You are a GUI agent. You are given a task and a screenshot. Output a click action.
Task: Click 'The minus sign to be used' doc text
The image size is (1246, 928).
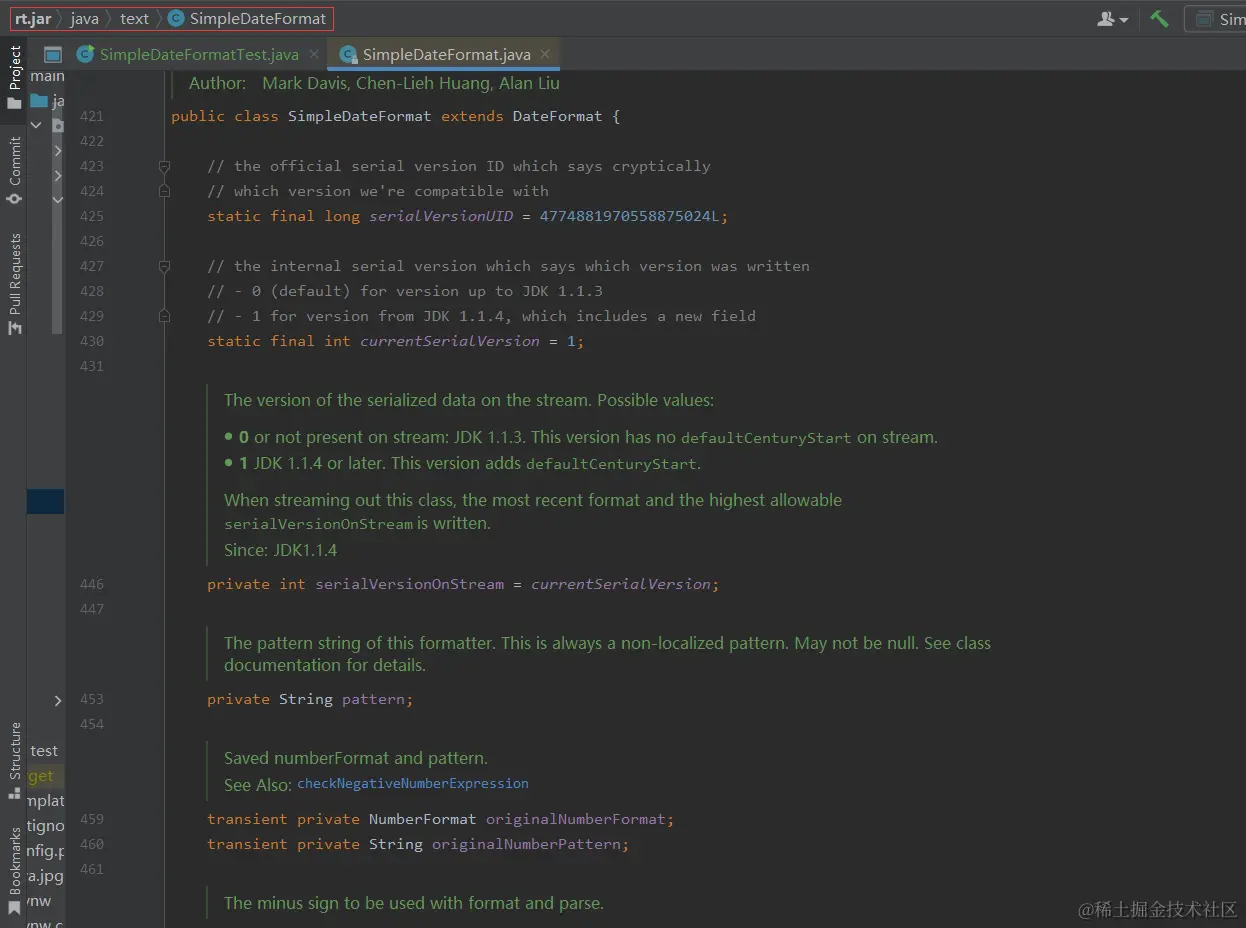(414, 903)
